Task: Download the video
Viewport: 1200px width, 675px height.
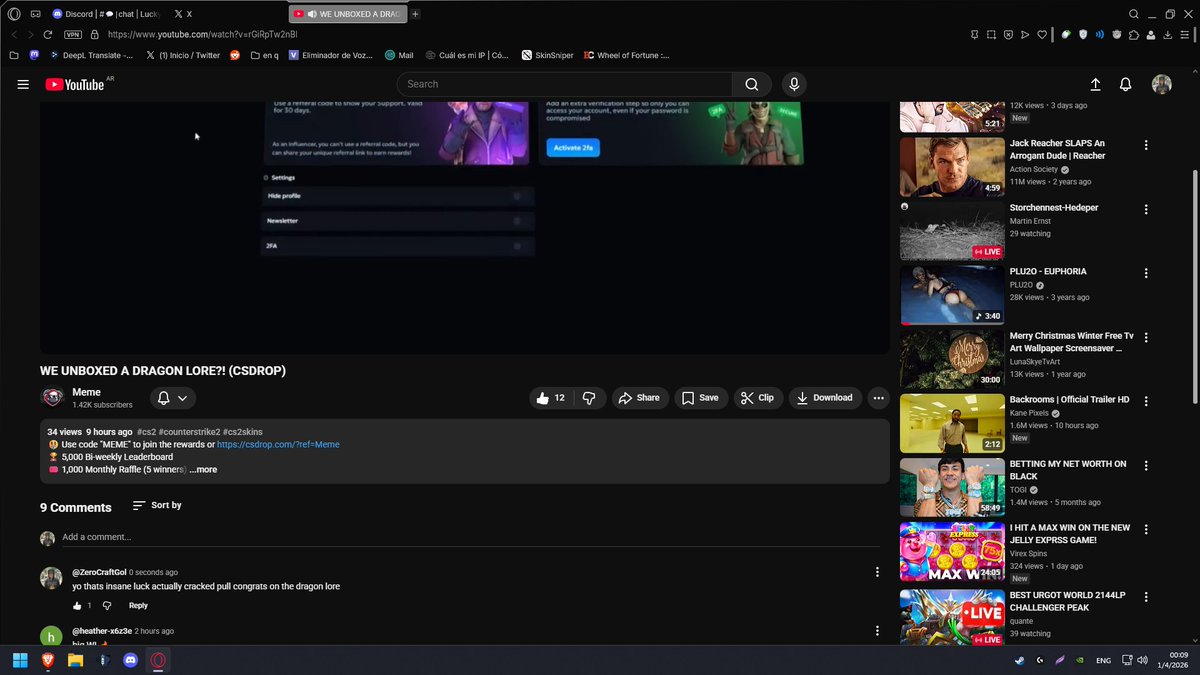Action: pyautogui.click(x=825, y=398)
